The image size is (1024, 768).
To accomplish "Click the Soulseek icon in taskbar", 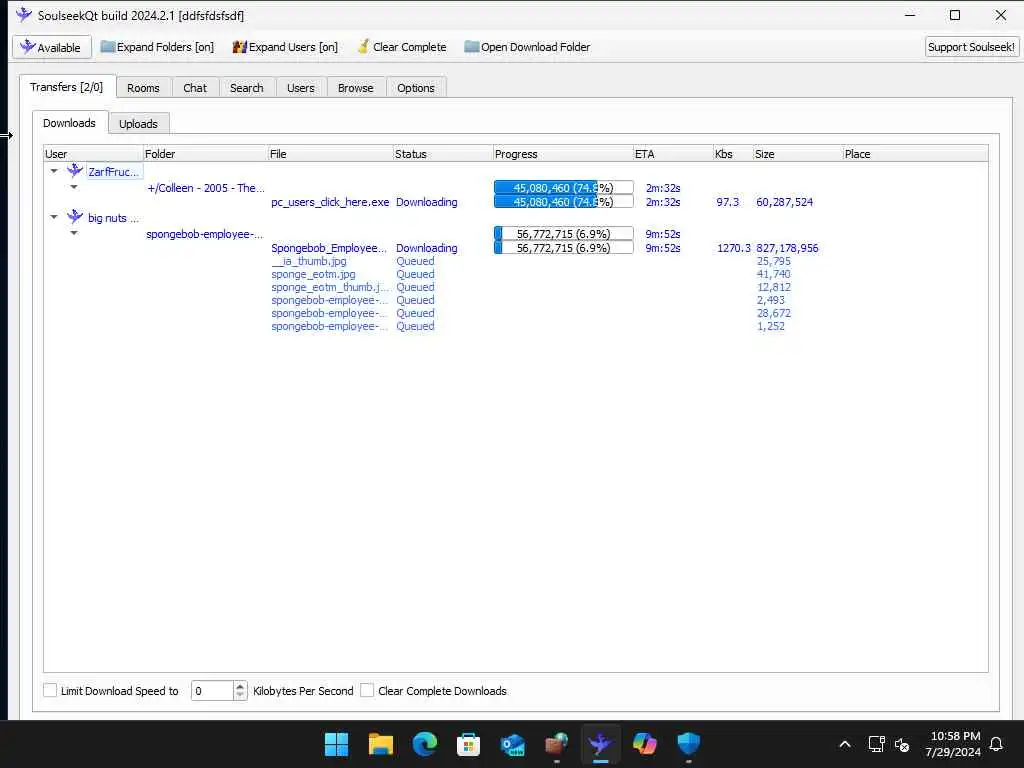I will coord(600,744).
